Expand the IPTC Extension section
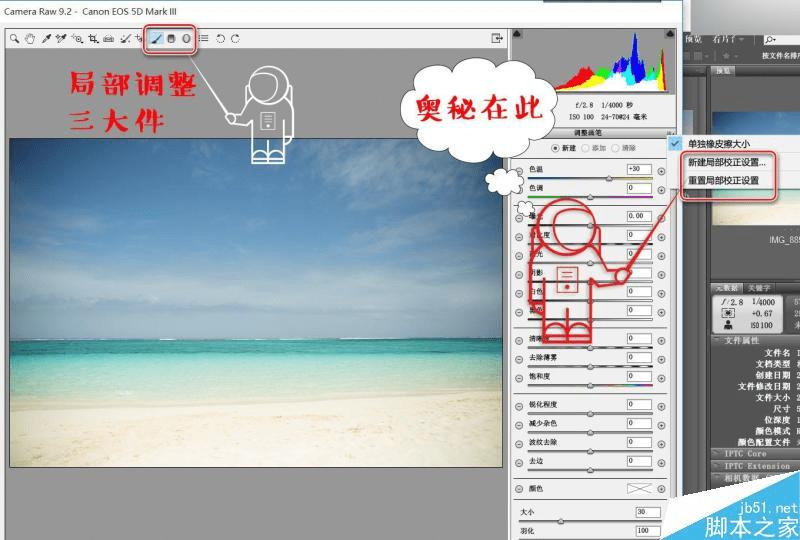The height and width of the screenshot is (540, 800). pyautogui.click(x=755, y=465)
